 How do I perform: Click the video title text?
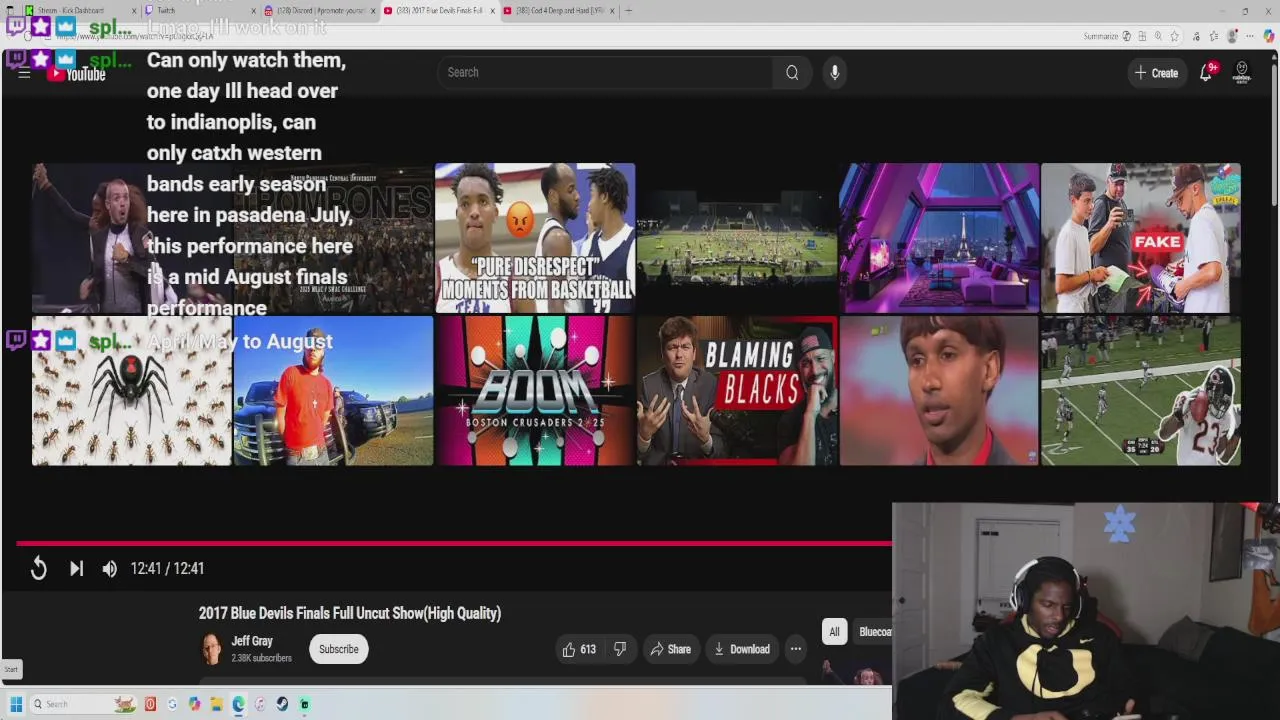pyautogui.click(x=350, y=613)
